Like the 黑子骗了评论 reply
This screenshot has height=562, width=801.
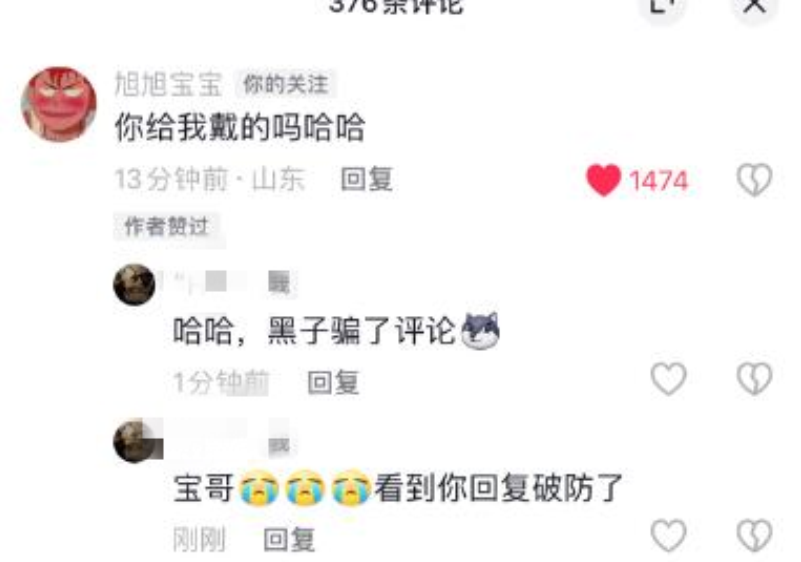(x=668, y=379)
